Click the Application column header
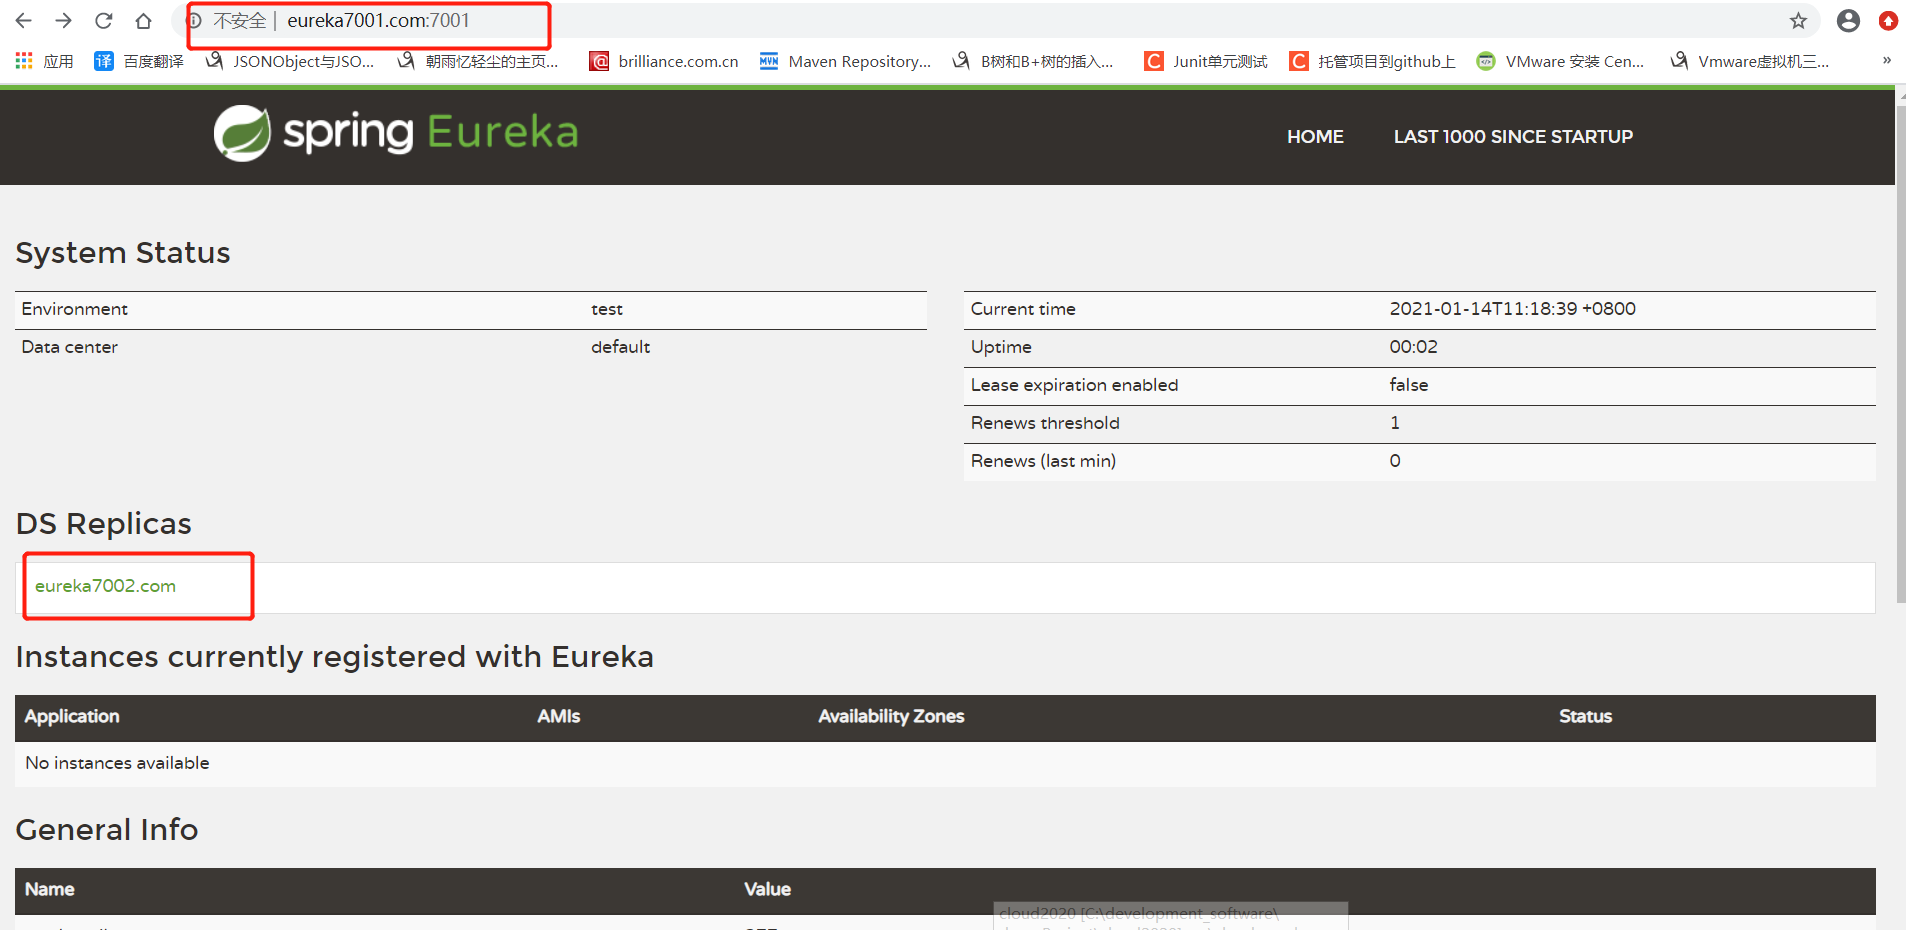The height and width of the screenshot is (930, 1906). tap(72, 716)
